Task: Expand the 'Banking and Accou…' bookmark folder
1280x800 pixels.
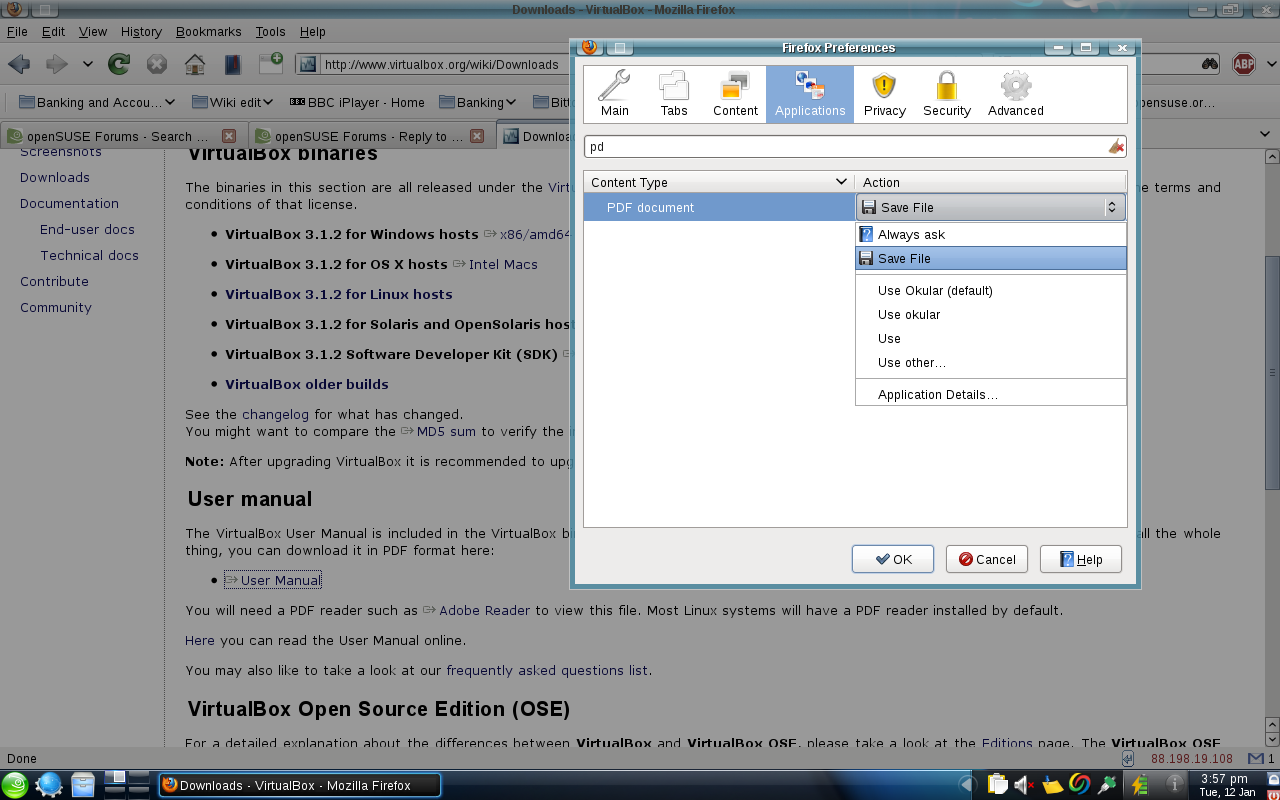Action: point(97,102)
